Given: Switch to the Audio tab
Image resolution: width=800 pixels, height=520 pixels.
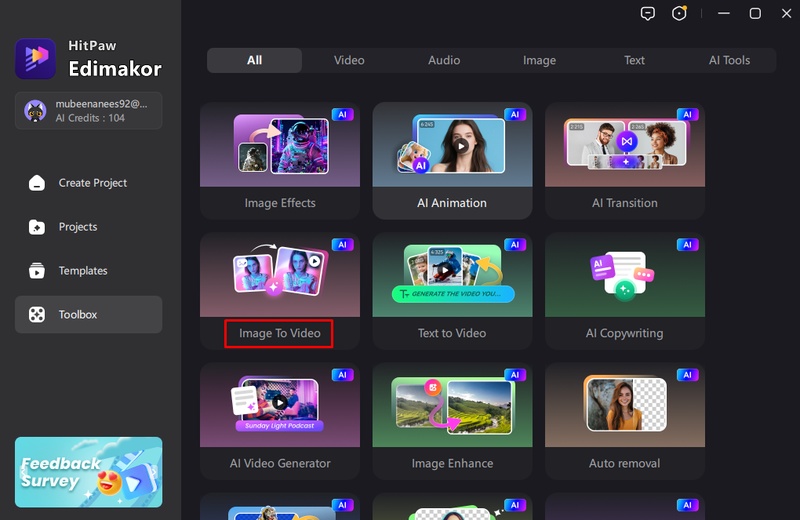Looking at the screenshot, I should [x=444, y=60].
